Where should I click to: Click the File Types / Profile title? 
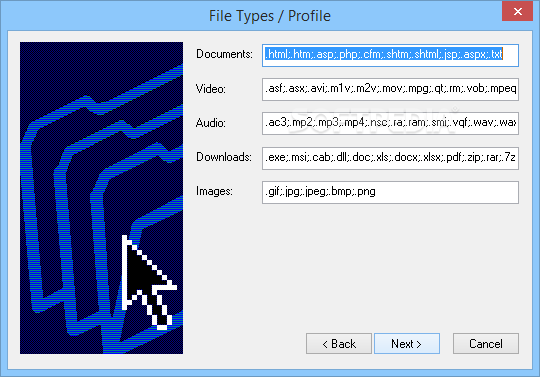pyautogui.click(x=270, y=16)
